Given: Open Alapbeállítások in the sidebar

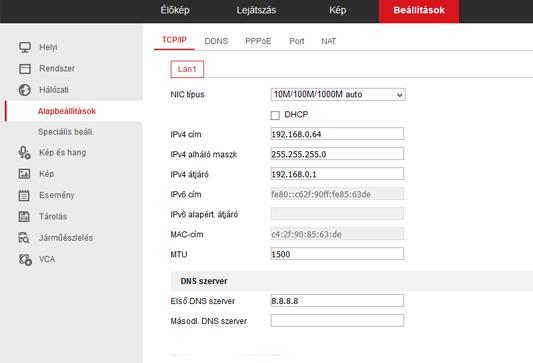Looking at the screenshot, I should coord(67,111).
